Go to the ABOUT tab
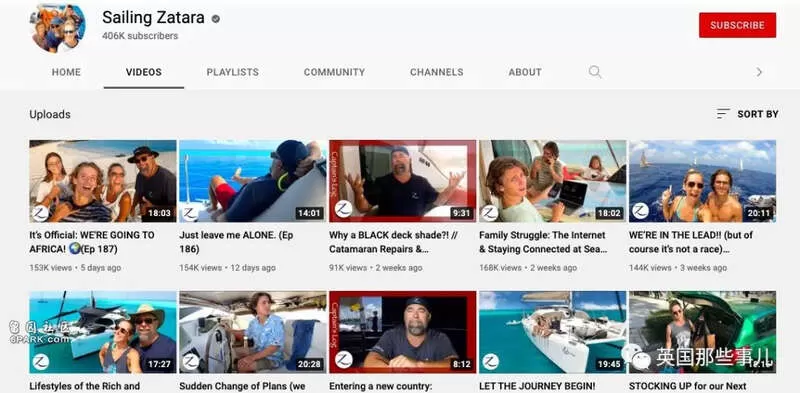The width and height of the screenshot is (800, 393). [x=525, y=72]
